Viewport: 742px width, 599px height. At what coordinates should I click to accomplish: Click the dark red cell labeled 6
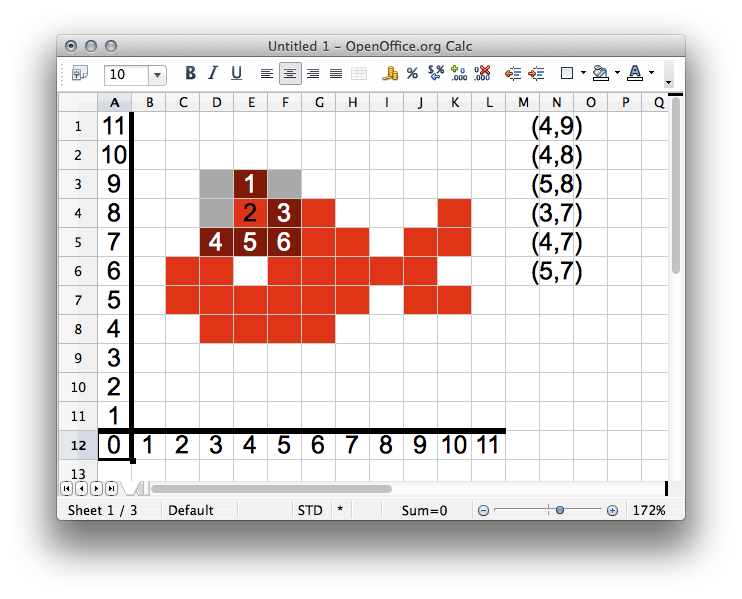284,242
